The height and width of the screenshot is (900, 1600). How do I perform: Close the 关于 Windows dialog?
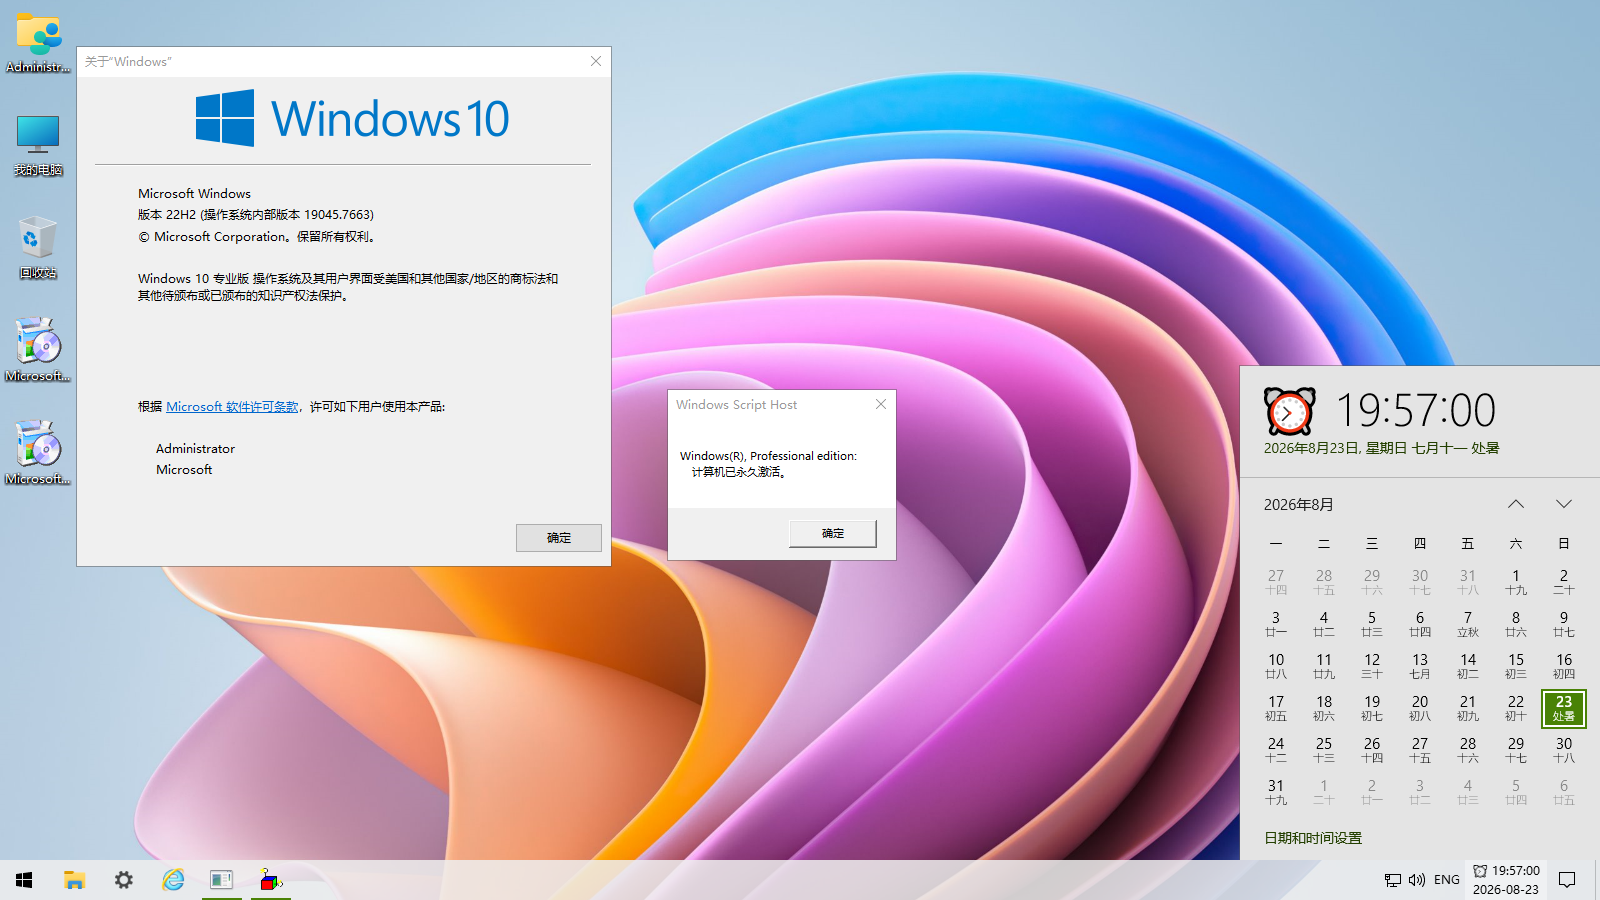pyautogui.click(x=596, y=61)
